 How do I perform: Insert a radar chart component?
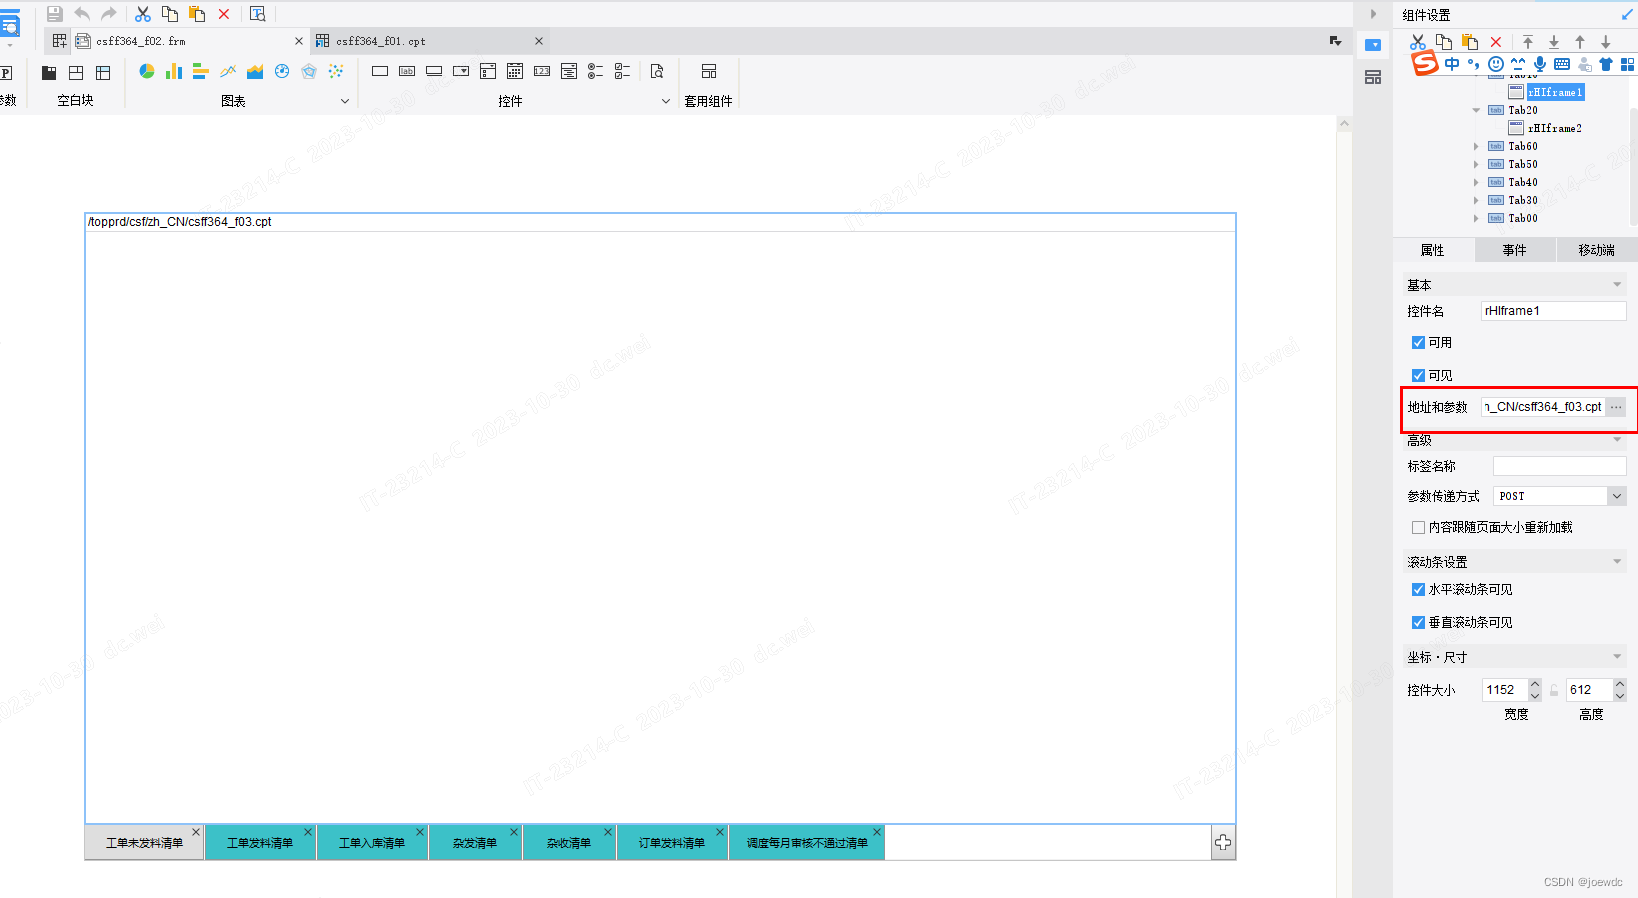(309, 71)
